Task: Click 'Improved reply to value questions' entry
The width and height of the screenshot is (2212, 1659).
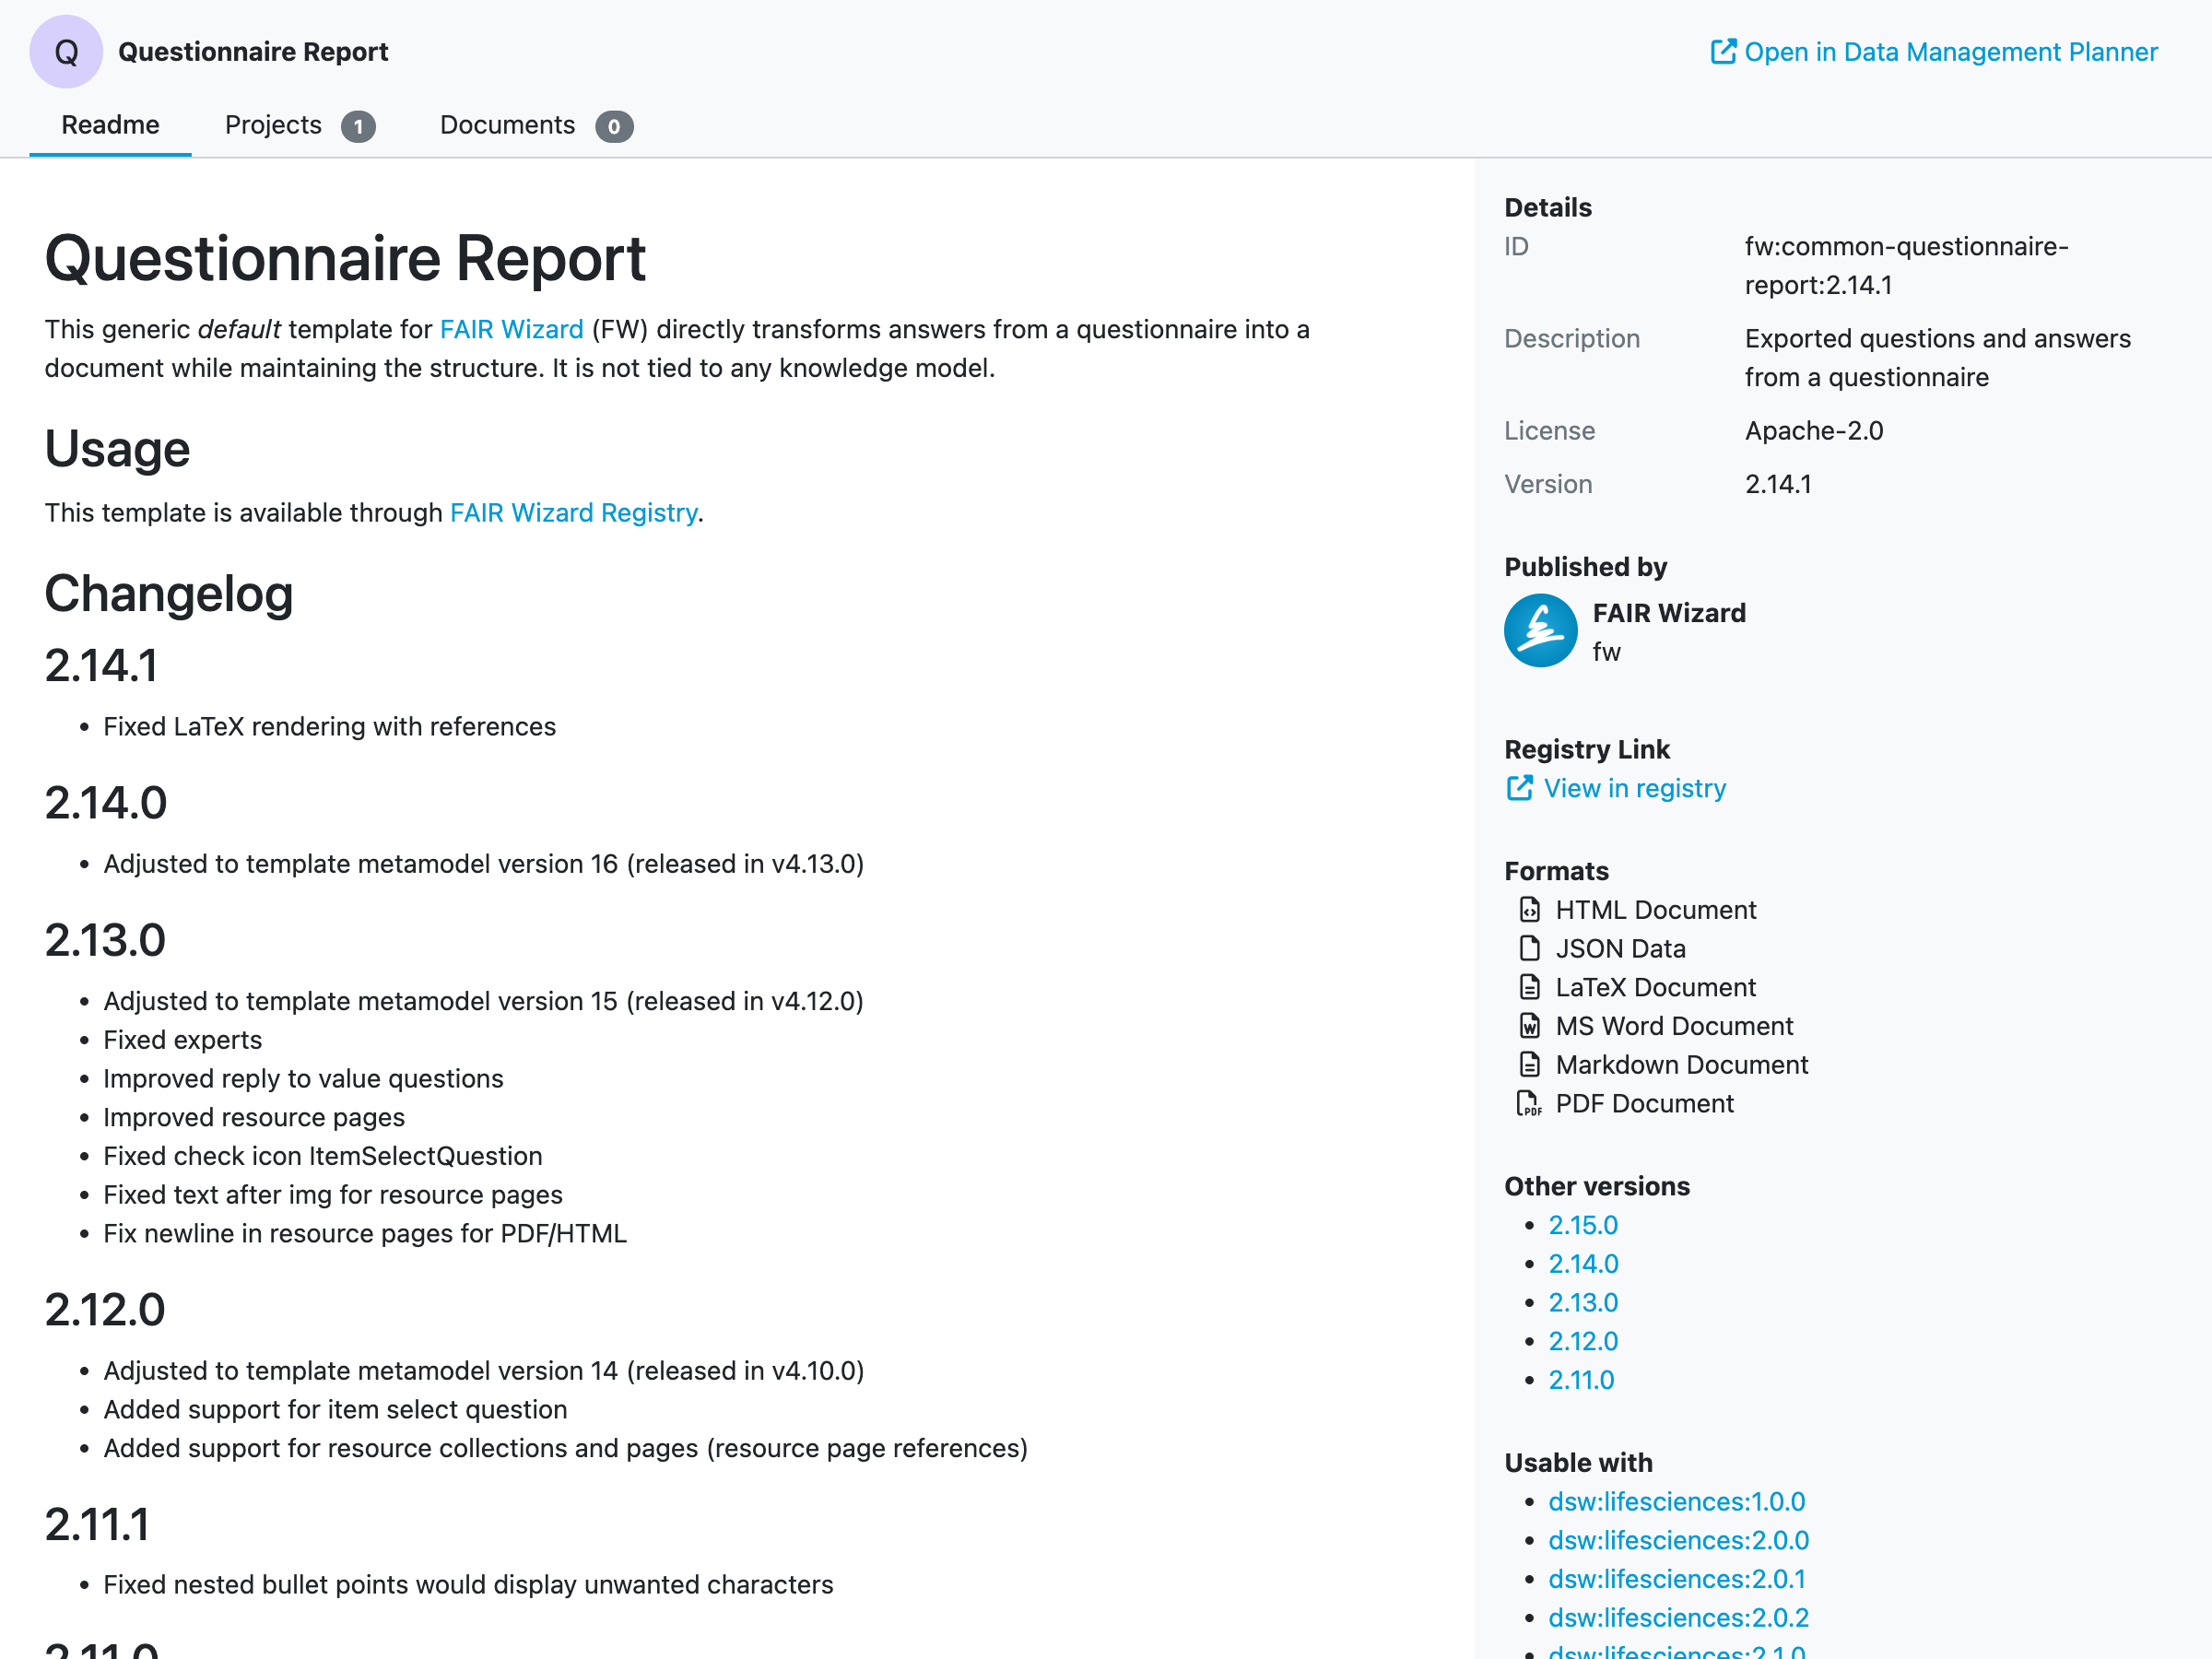Action: [303, 1079]
